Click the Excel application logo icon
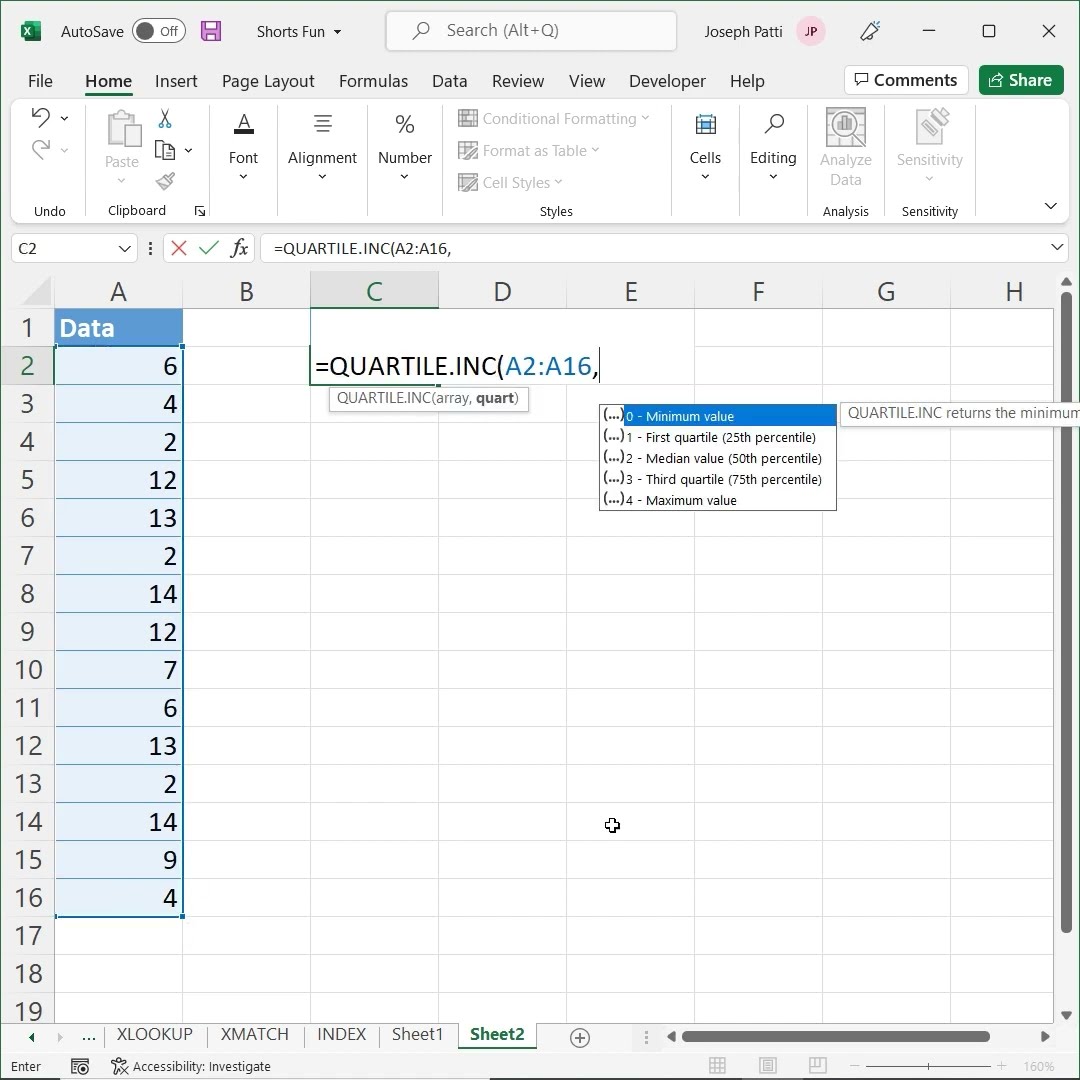Viewport: 1080px width, 1080px height. pos(30,31)
